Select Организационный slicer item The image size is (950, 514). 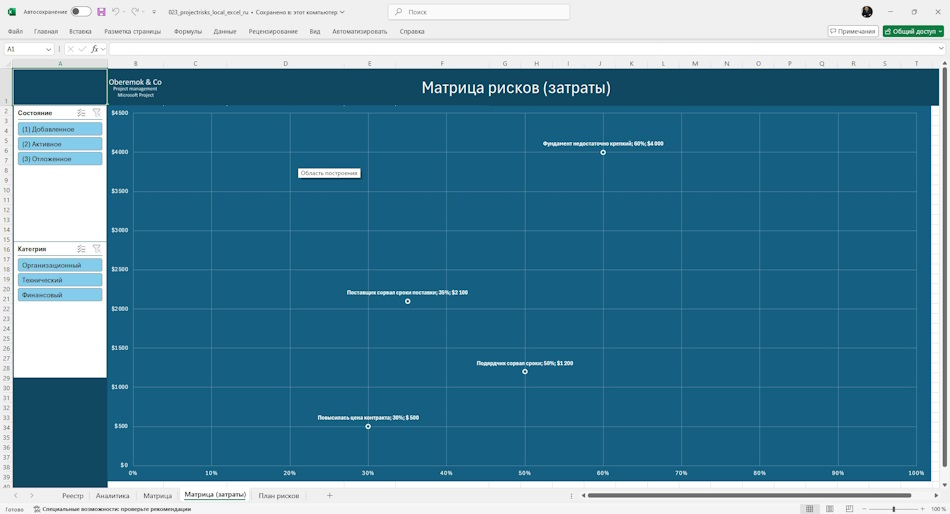tap(60, 265)
